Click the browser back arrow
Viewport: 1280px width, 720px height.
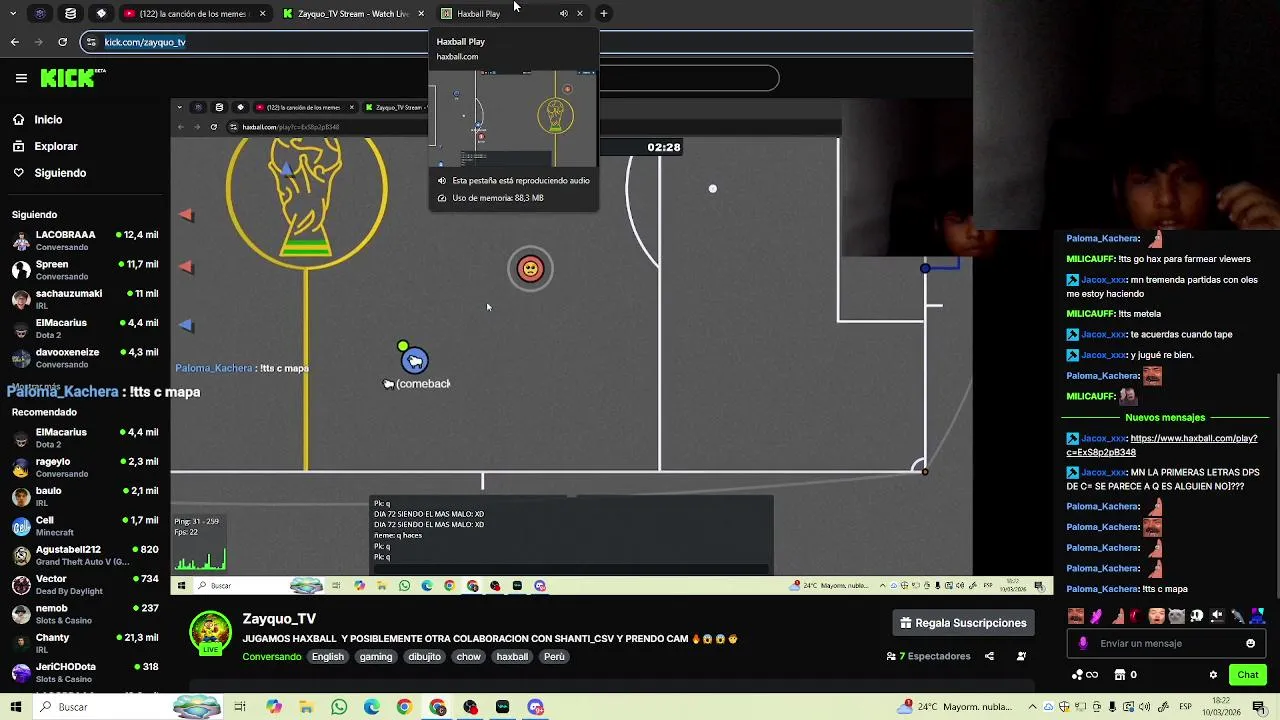click(15, 42)
